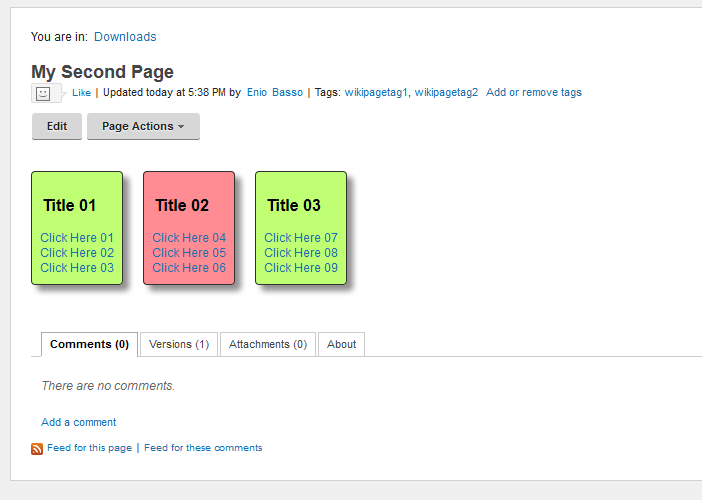Open the Attachments (0) tab
Screen dimensions: 702x500
(268, 344)
